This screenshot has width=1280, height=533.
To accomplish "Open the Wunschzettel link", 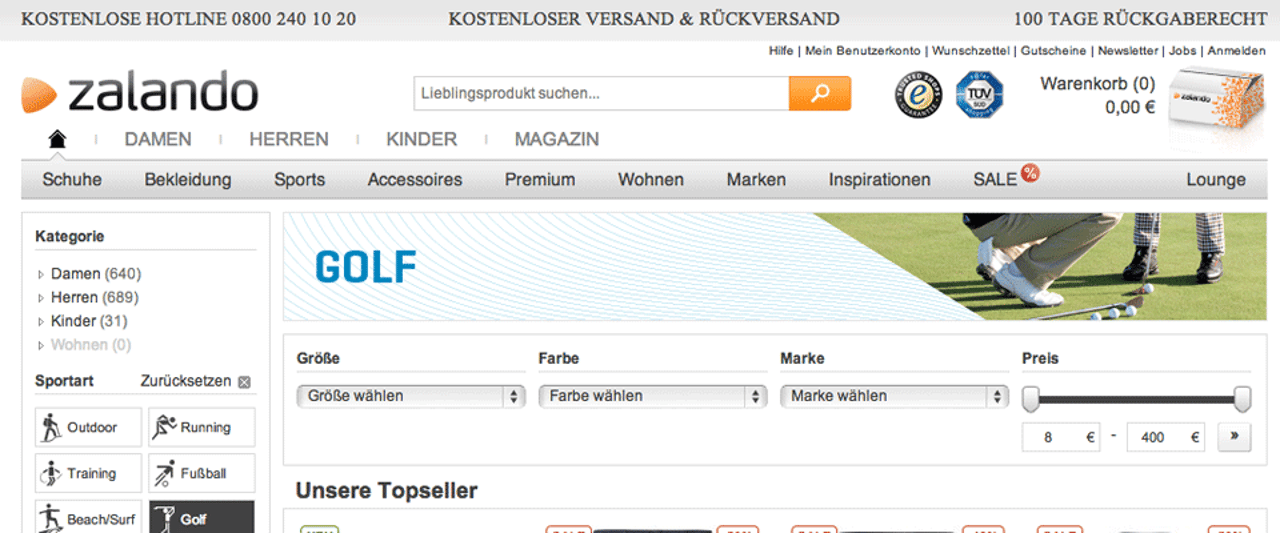I will click(971, 50).
